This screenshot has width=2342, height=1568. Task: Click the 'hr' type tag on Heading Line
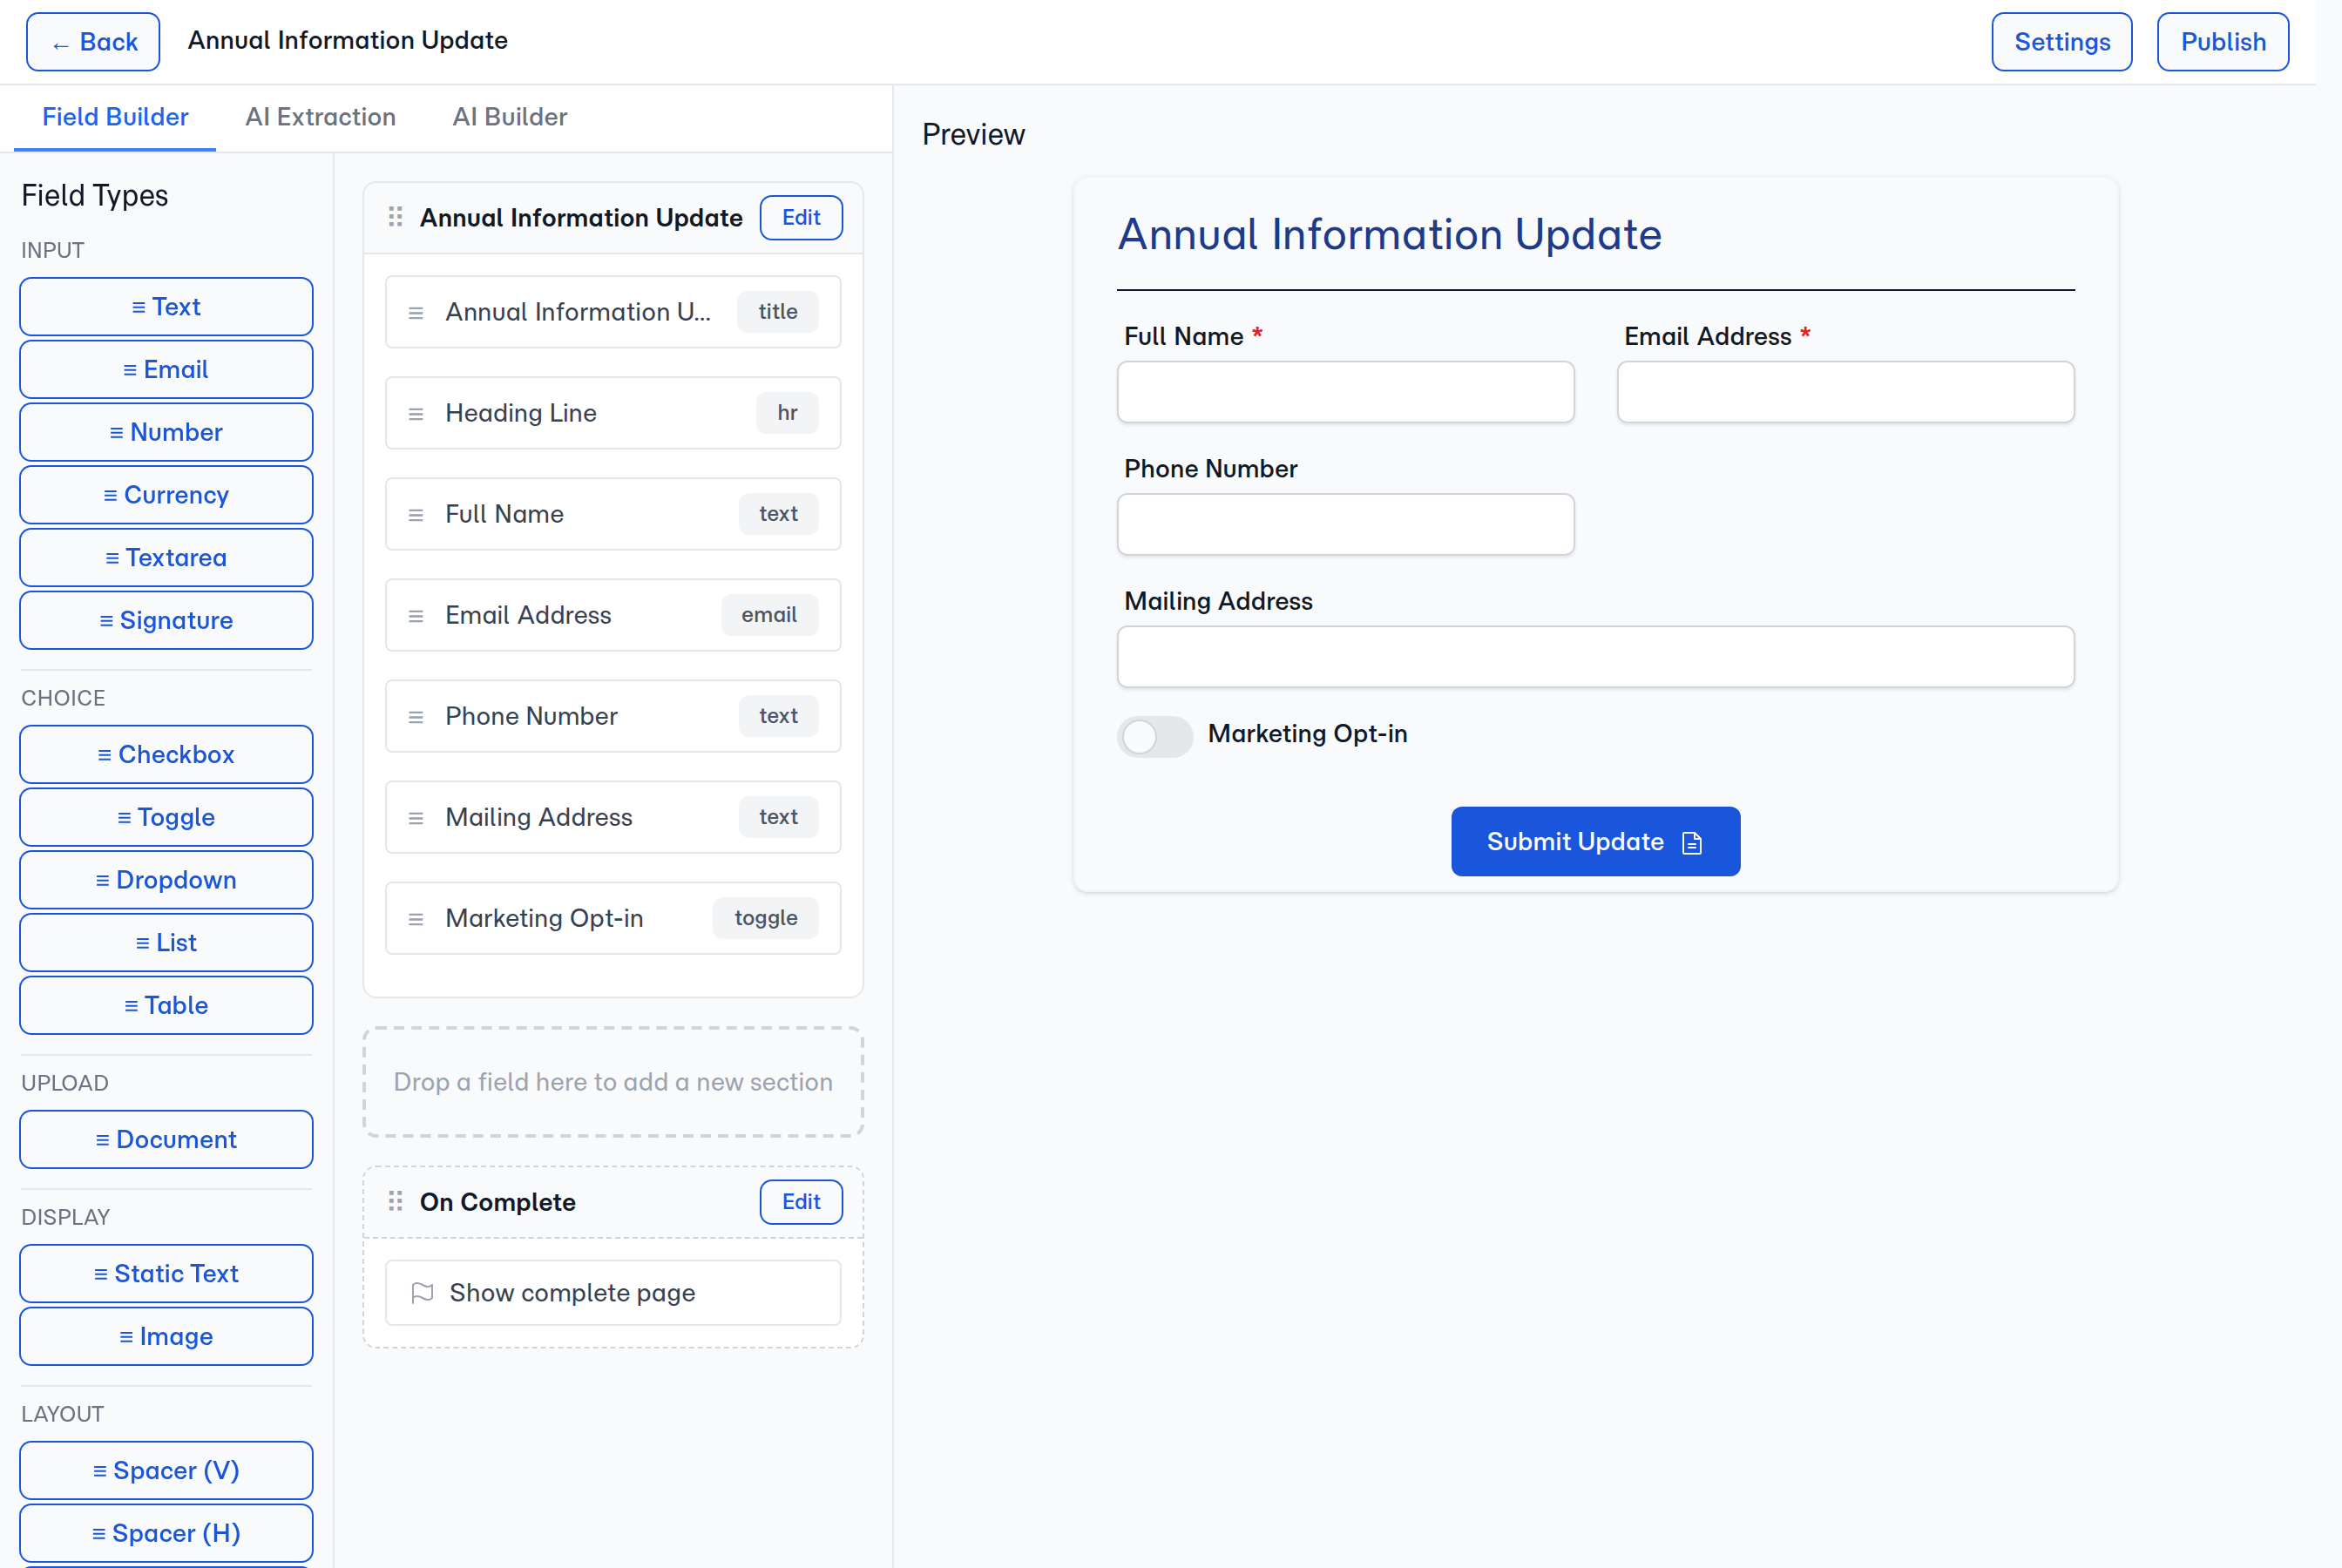click(x=787, y=413)
